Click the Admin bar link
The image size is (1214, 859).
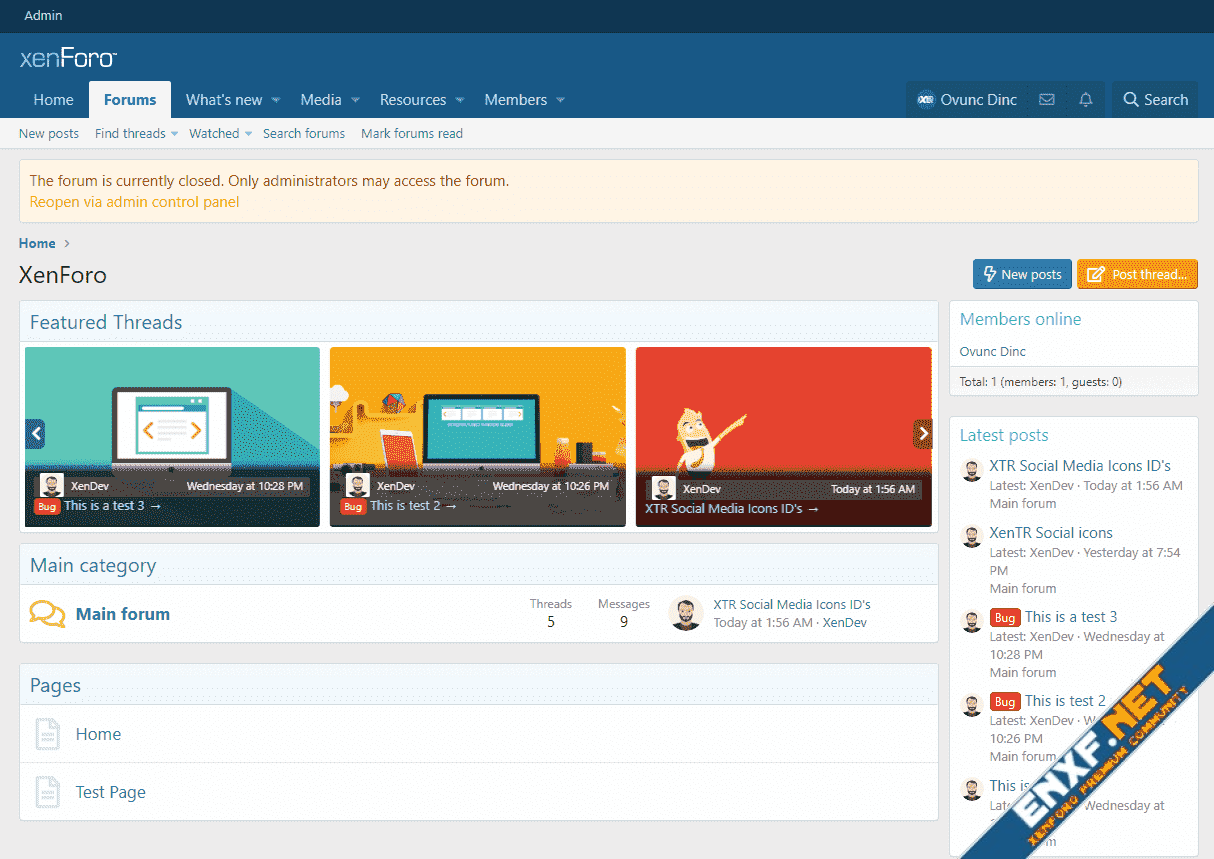pyautogui.click(x=43, y=15)
